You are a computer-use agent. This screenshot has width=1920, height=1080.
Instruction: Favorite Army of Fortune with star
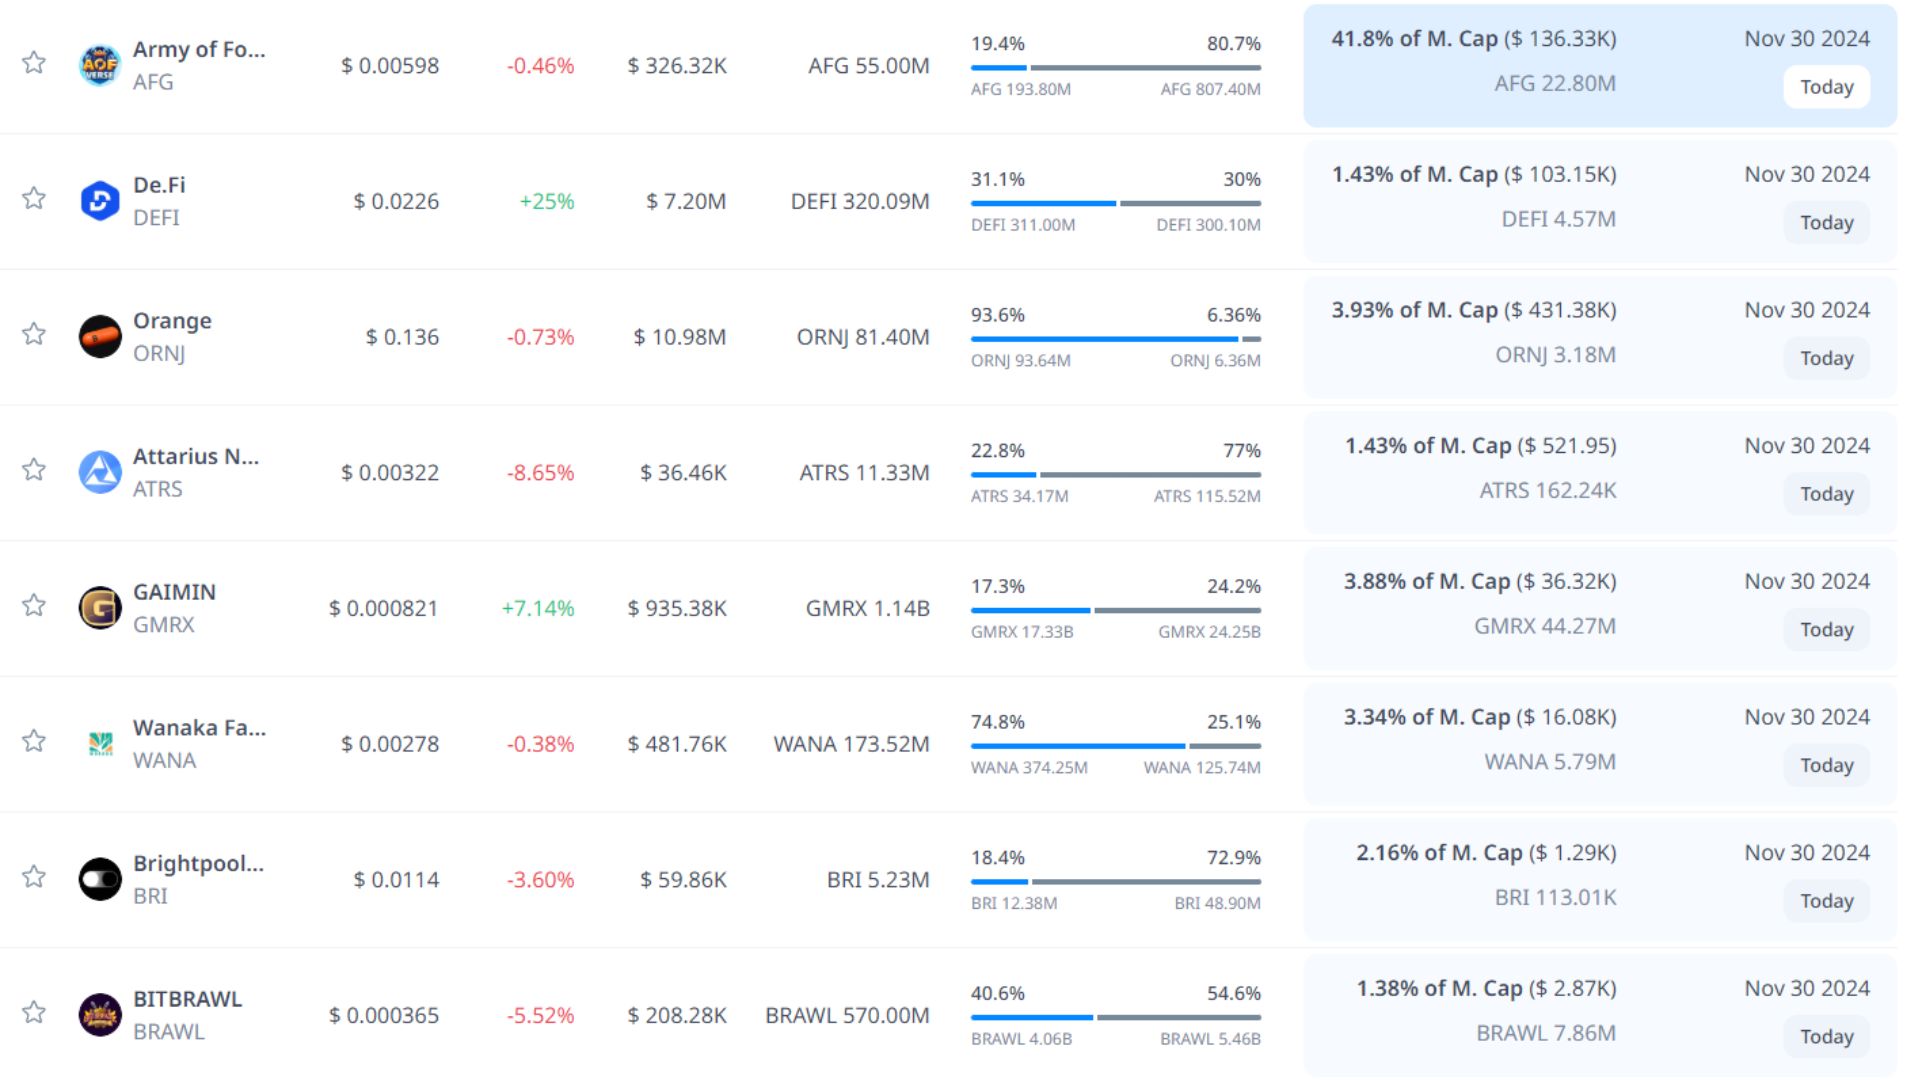pos(34,63)
